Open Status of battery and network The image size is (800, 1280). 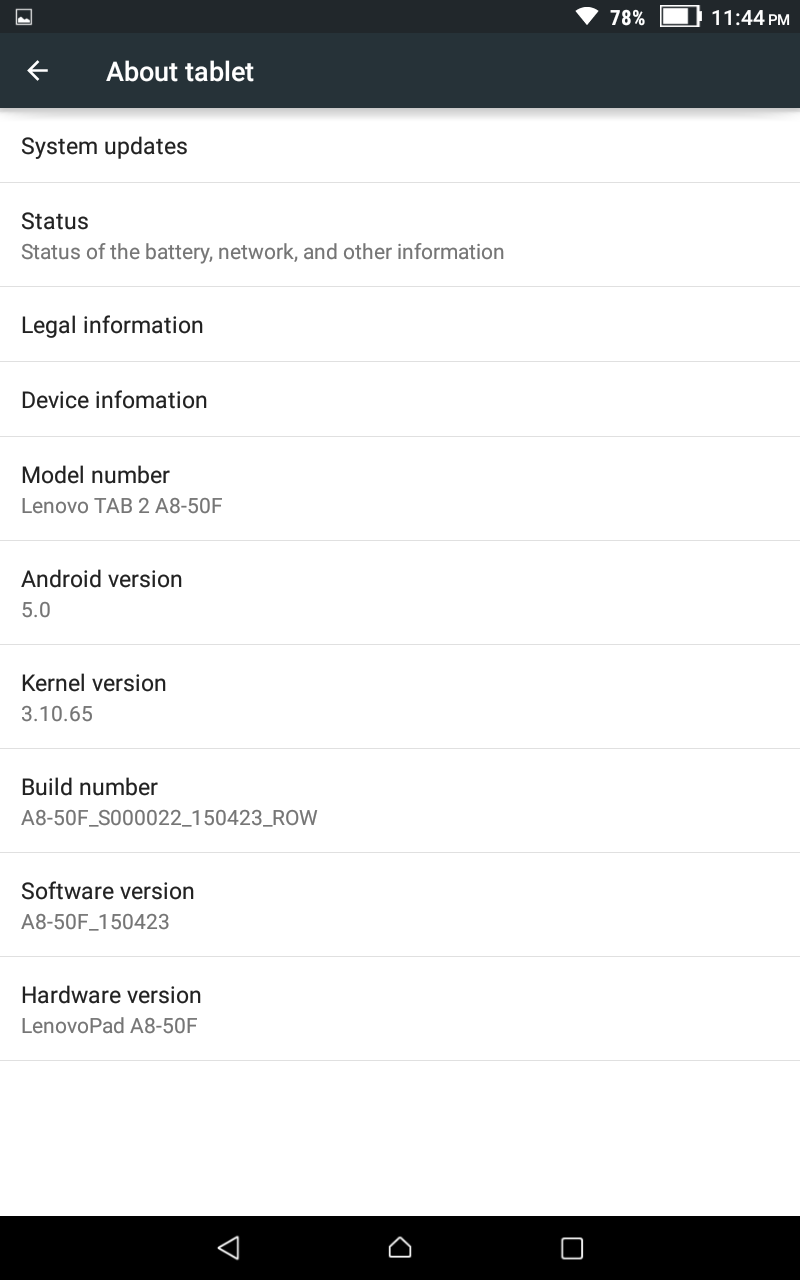click(x=400, y=235)
